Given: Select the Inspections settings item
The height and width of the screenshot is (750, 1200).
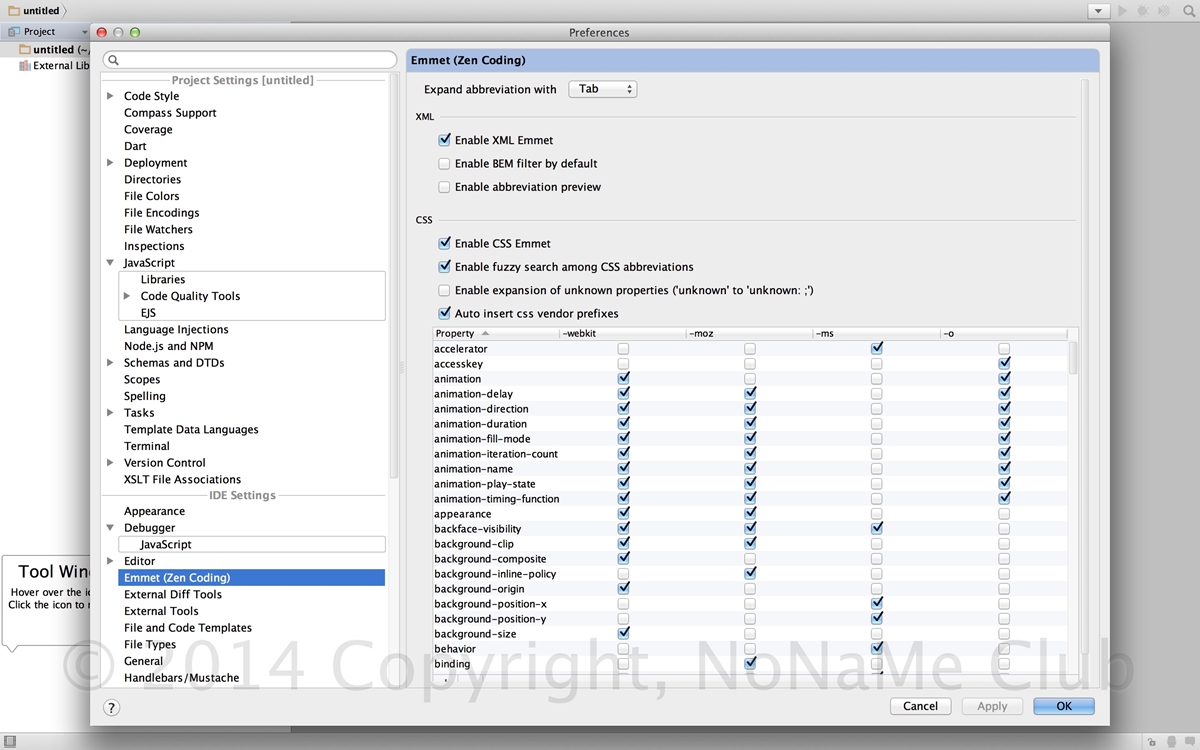Looking at the screenshot, I should [x=154, y=246].
